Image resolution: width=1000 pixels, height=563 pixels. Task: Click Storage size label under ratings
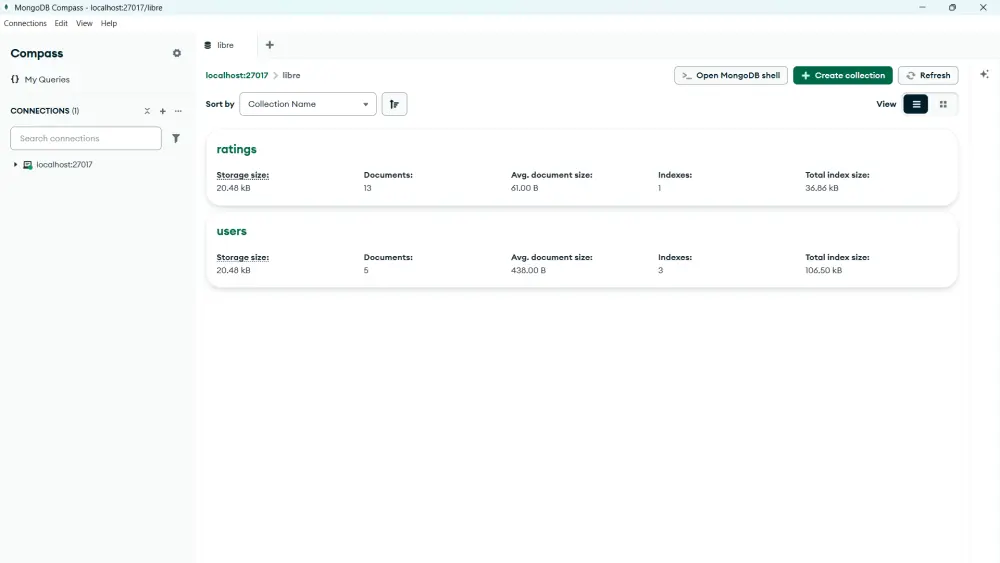tap(242, 175)
